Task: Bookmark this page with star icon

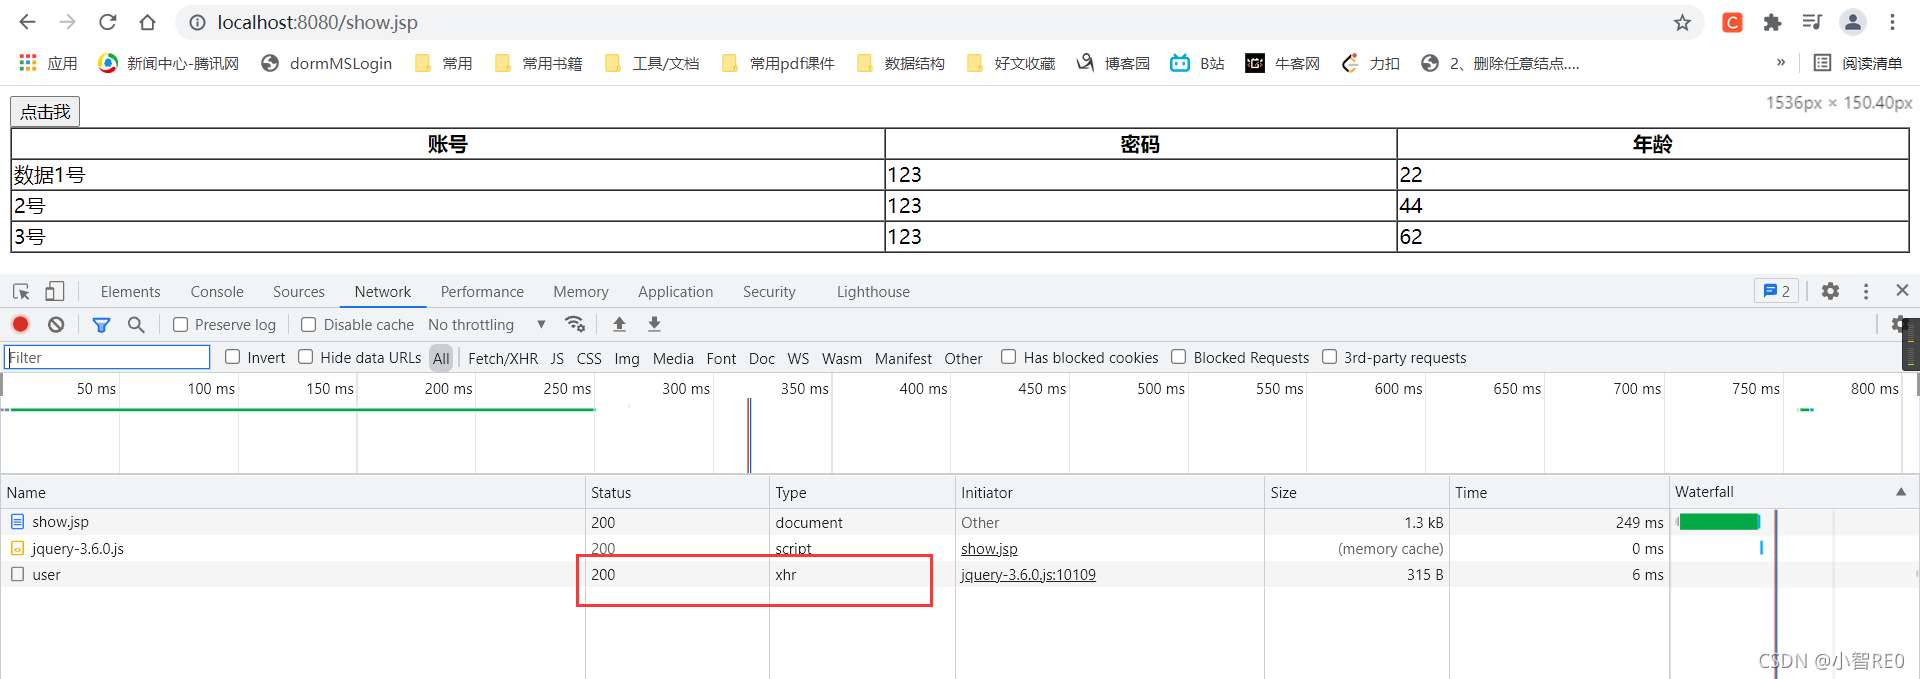Action: pos(1682,22)
